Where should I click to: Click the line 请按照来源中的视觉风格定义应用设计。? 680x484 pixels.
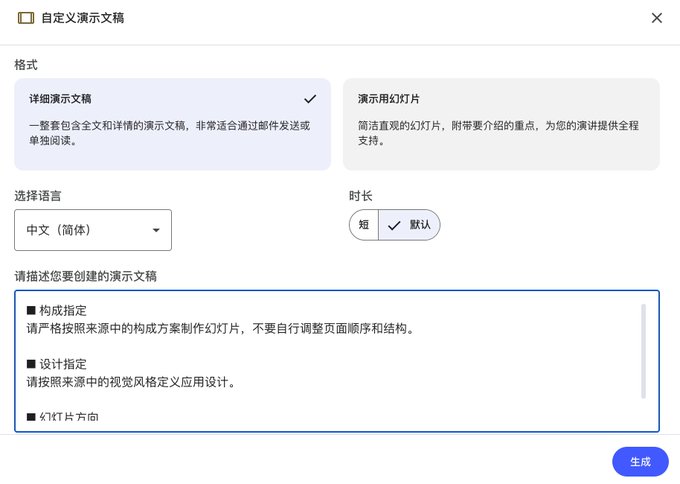pyautogui.click(x=131, y=382)
